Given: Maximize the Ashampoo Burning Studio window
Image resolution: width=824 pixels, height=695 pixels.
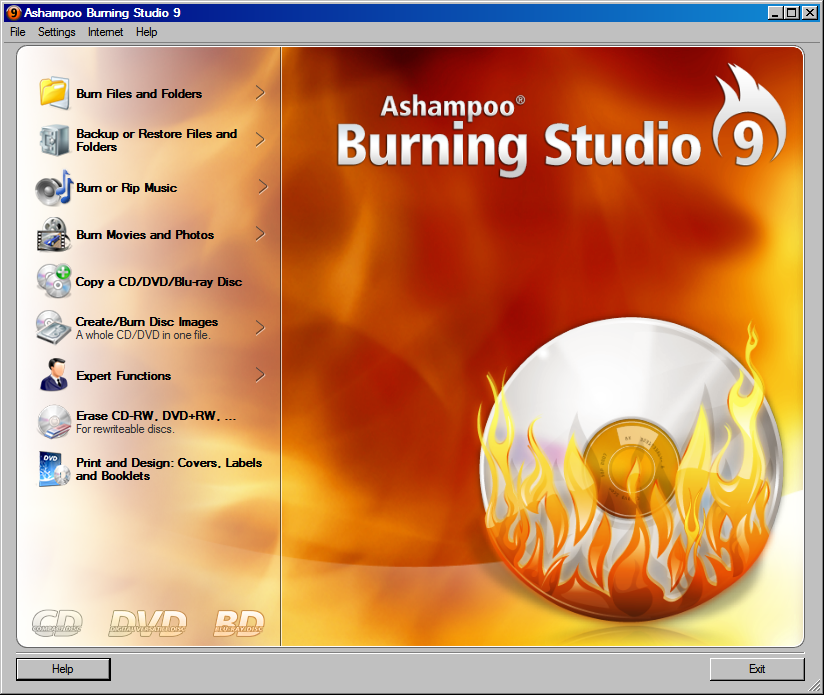Looking at the screenshot, I should 791,13.
